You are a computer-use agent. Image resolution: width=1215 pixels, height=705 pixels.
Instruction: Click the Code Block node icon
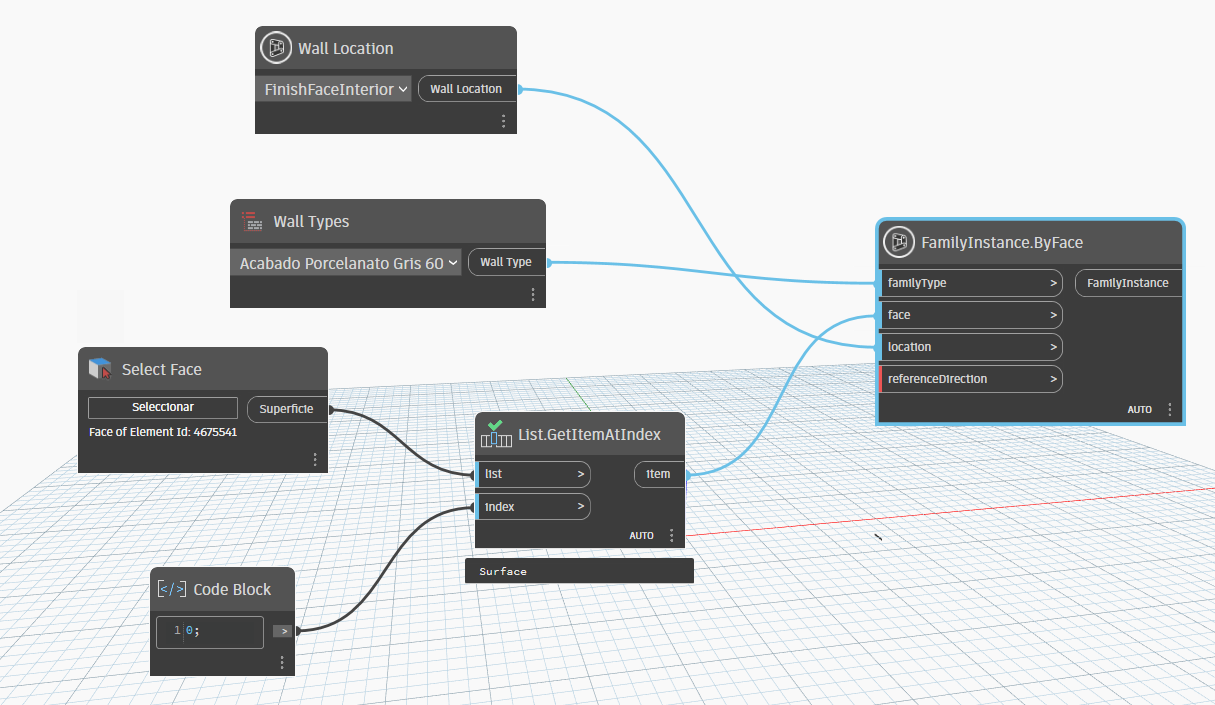coord(172,589)
